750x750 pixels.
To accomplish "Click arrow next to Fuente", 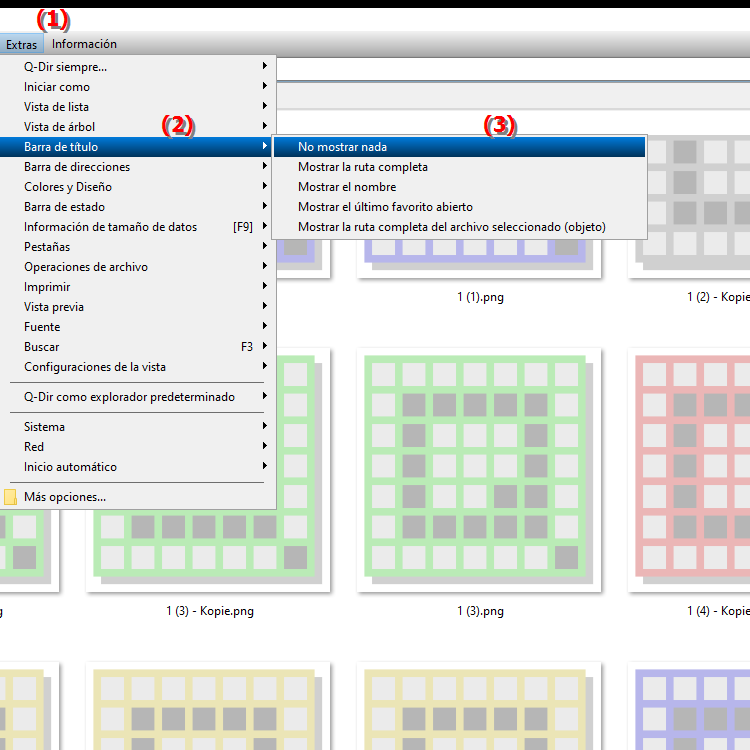I will coord(265,326).
